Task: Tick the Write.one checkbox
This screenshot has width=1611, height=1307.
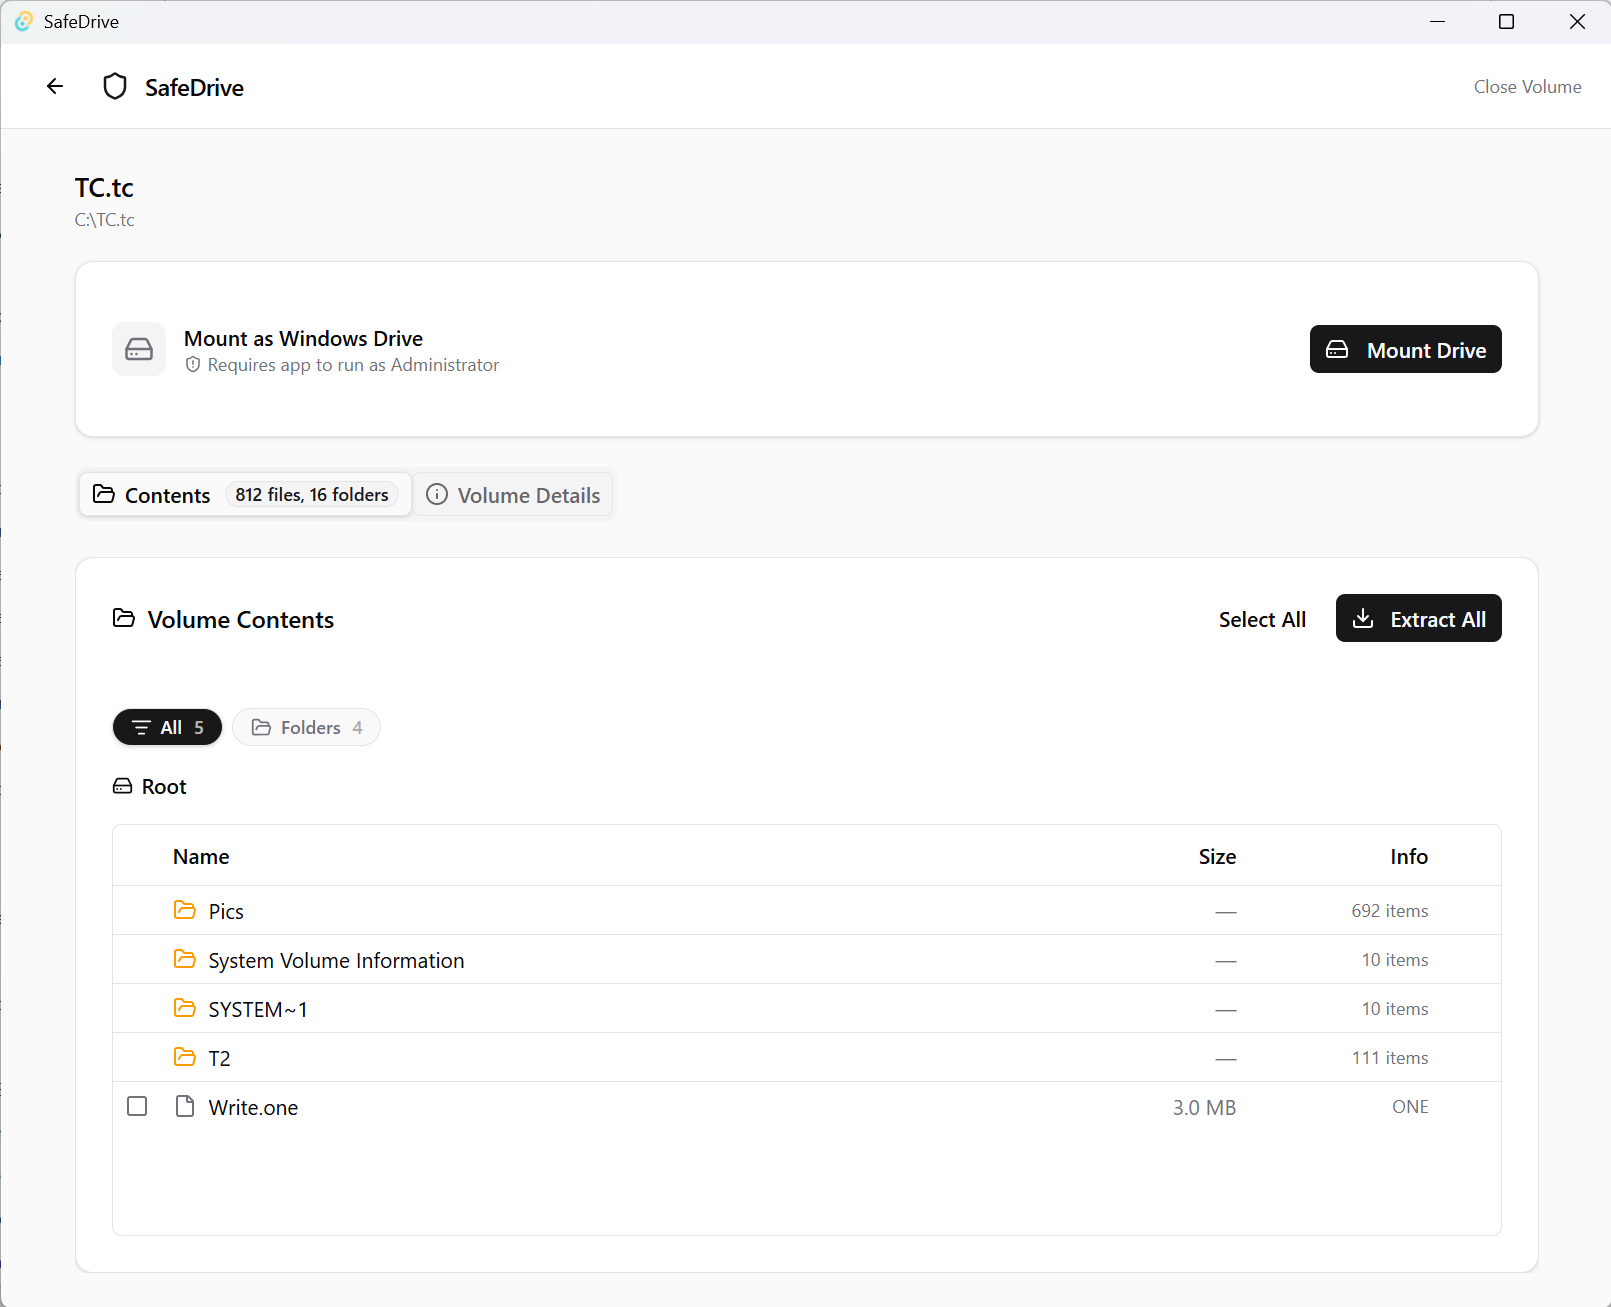Action: [137, 1106]
